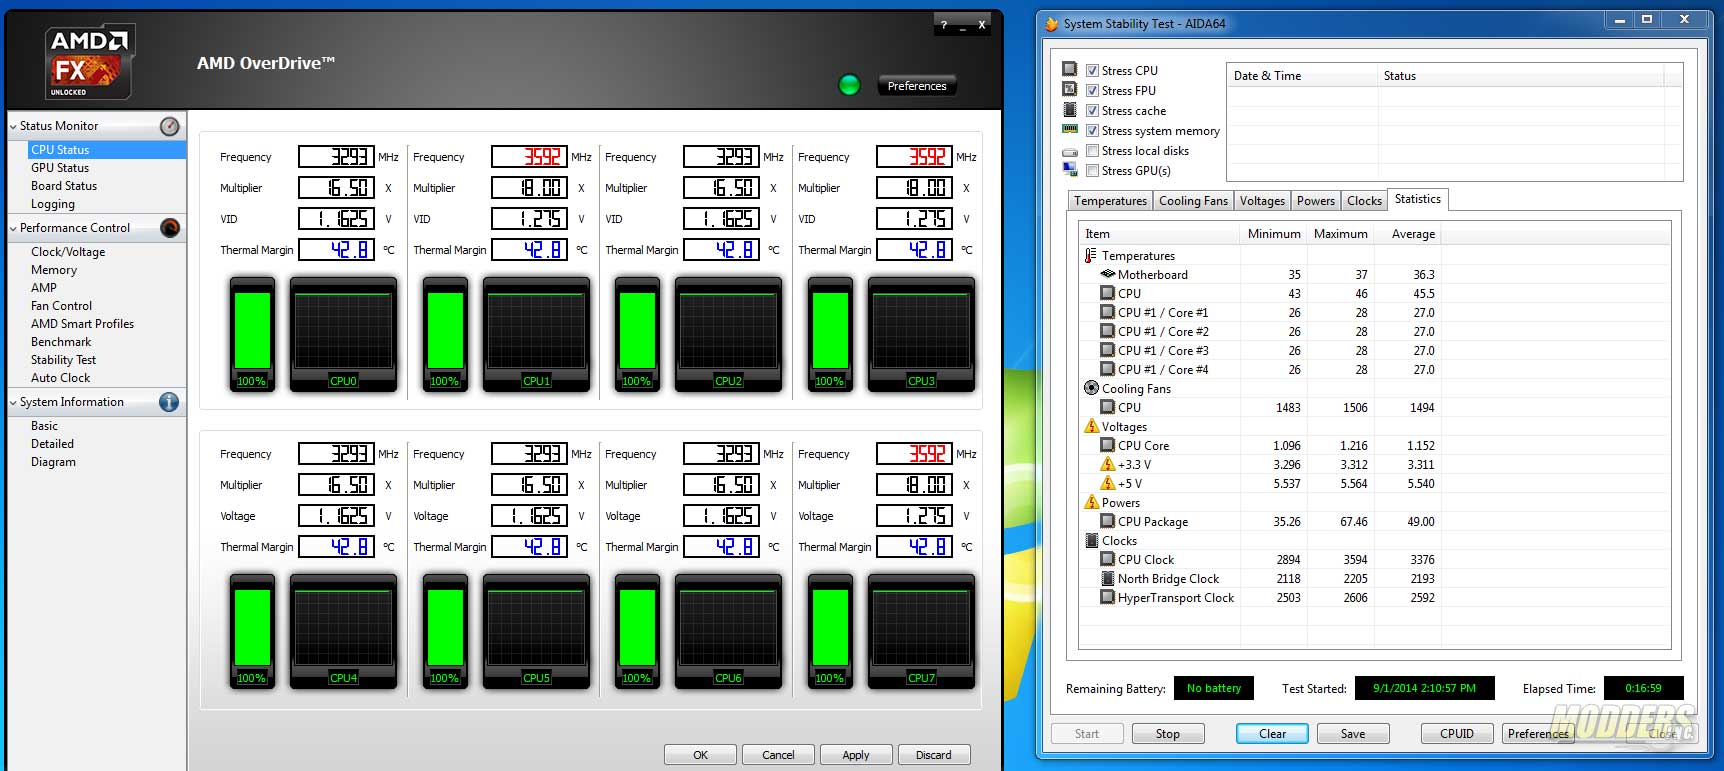Viewport: 1724px width, 771px height.
Task: Switch to the Temperatures tab
Action: coord(1110,201)
